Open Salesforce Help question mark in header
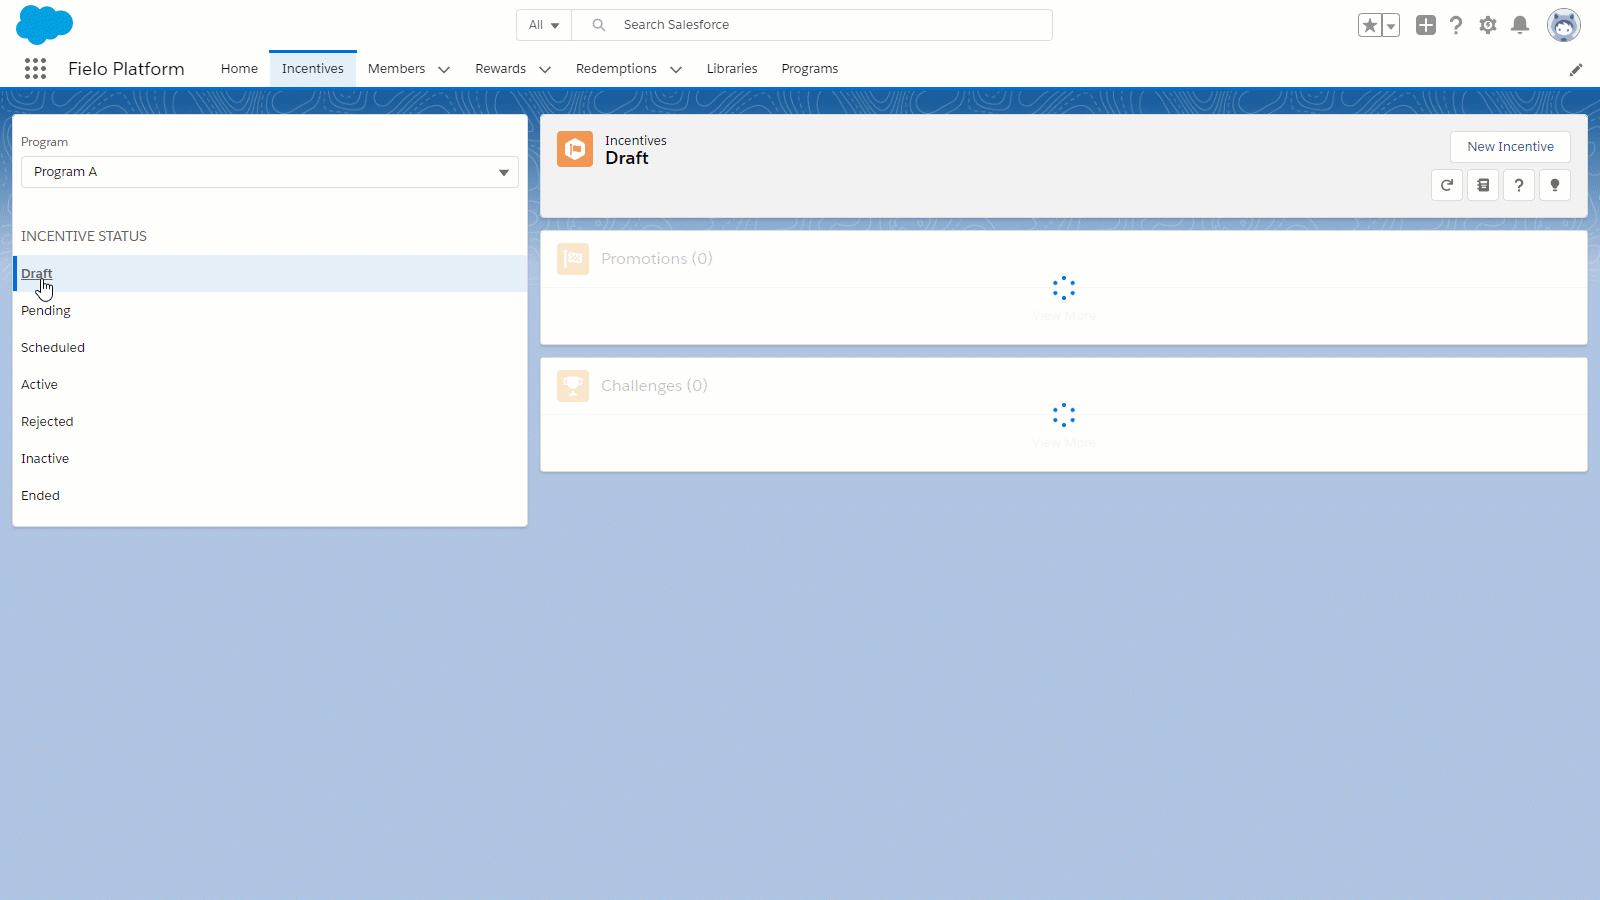Image resolution: width=1600 pixels, height=900 pixels. 1456,25
